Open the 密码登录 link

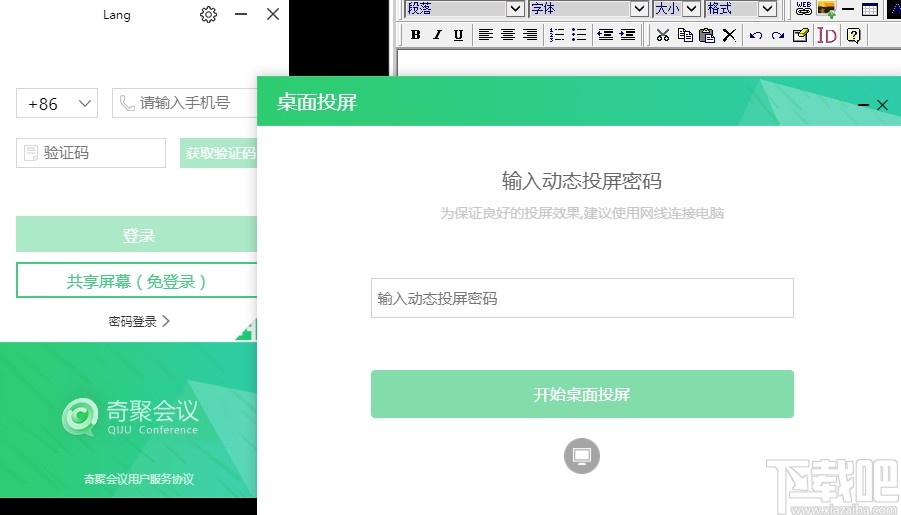139,321
